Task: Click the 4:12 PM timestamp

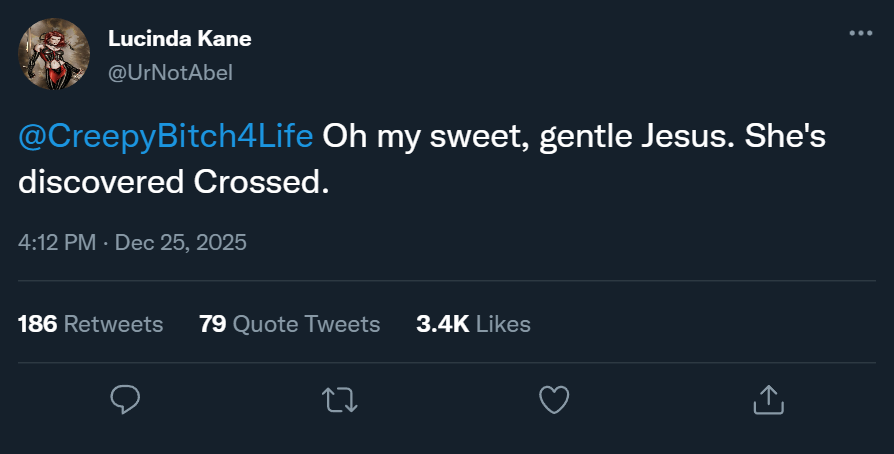Action: click(58, 243)
